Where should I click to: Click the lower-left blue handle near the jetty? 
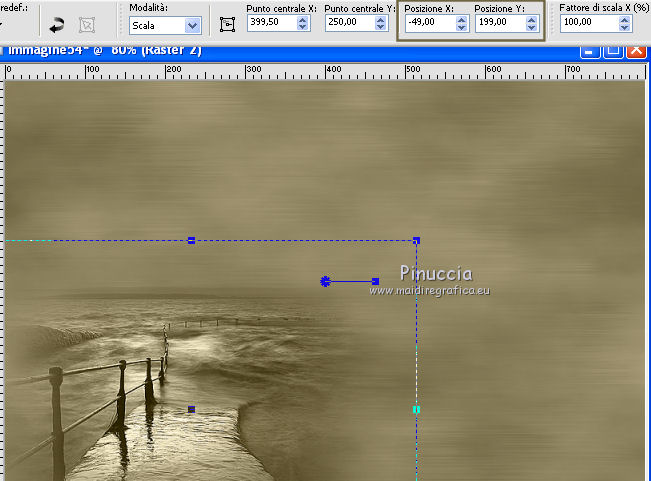pyautogui.click(x=191, y=409)
